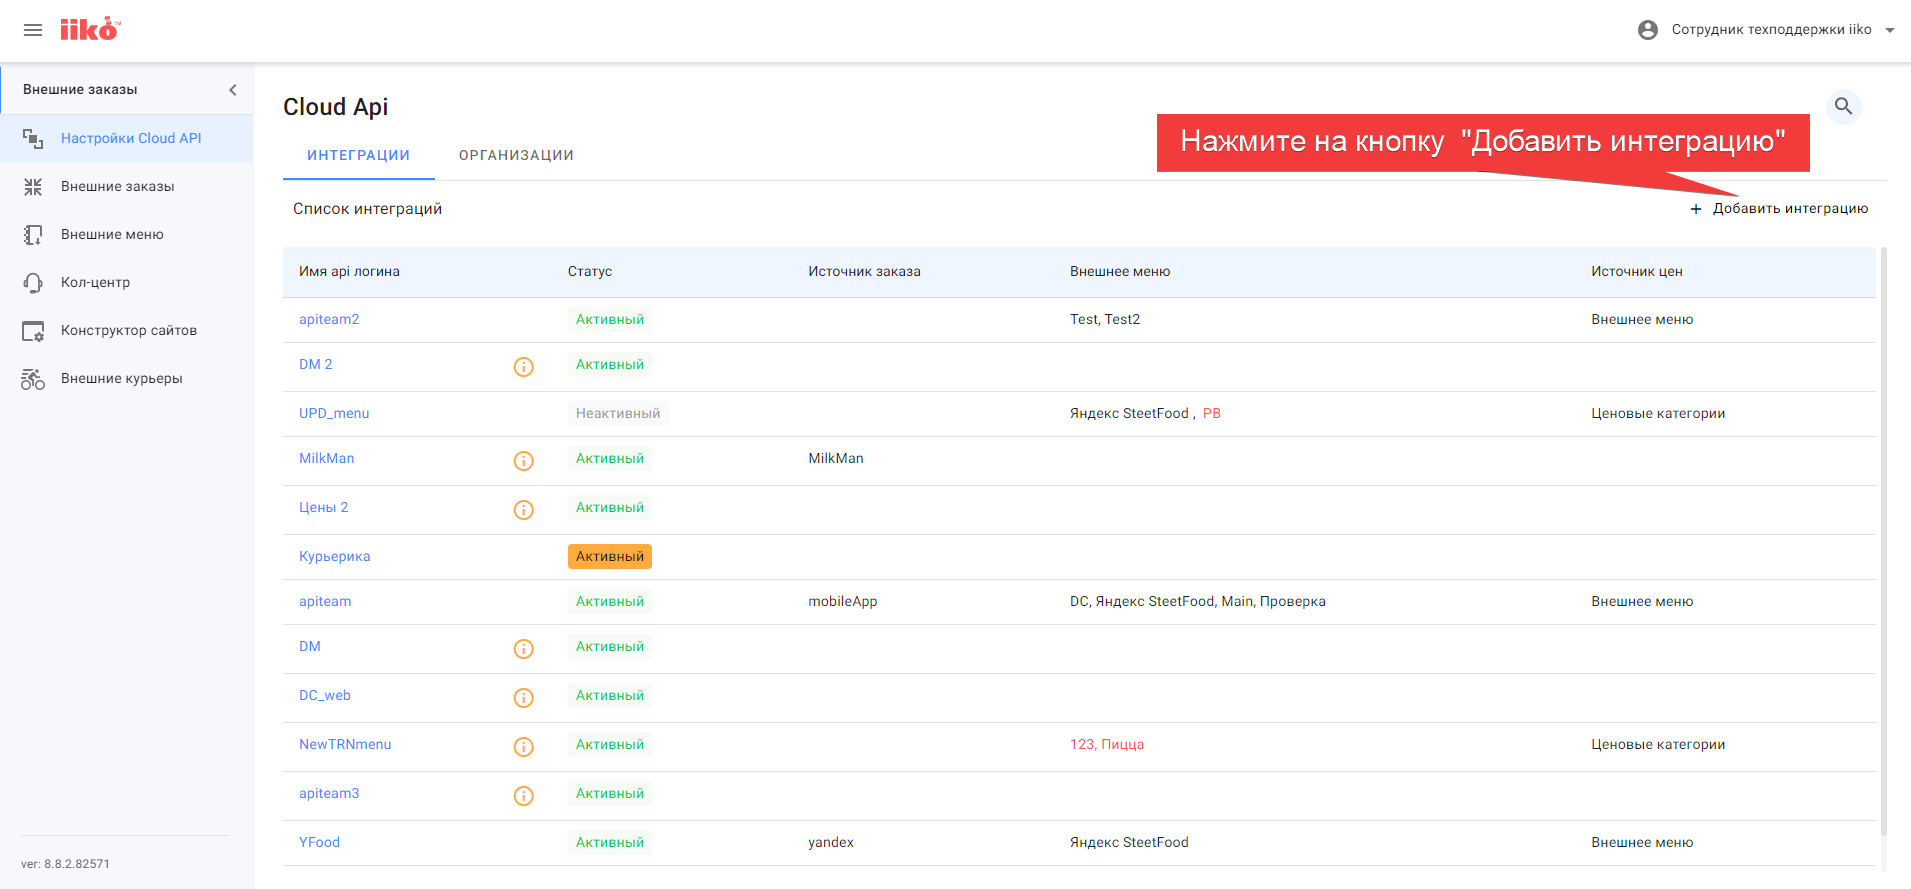Switch to the ИНТЕГРАЦИИ tab

point(358,155)
